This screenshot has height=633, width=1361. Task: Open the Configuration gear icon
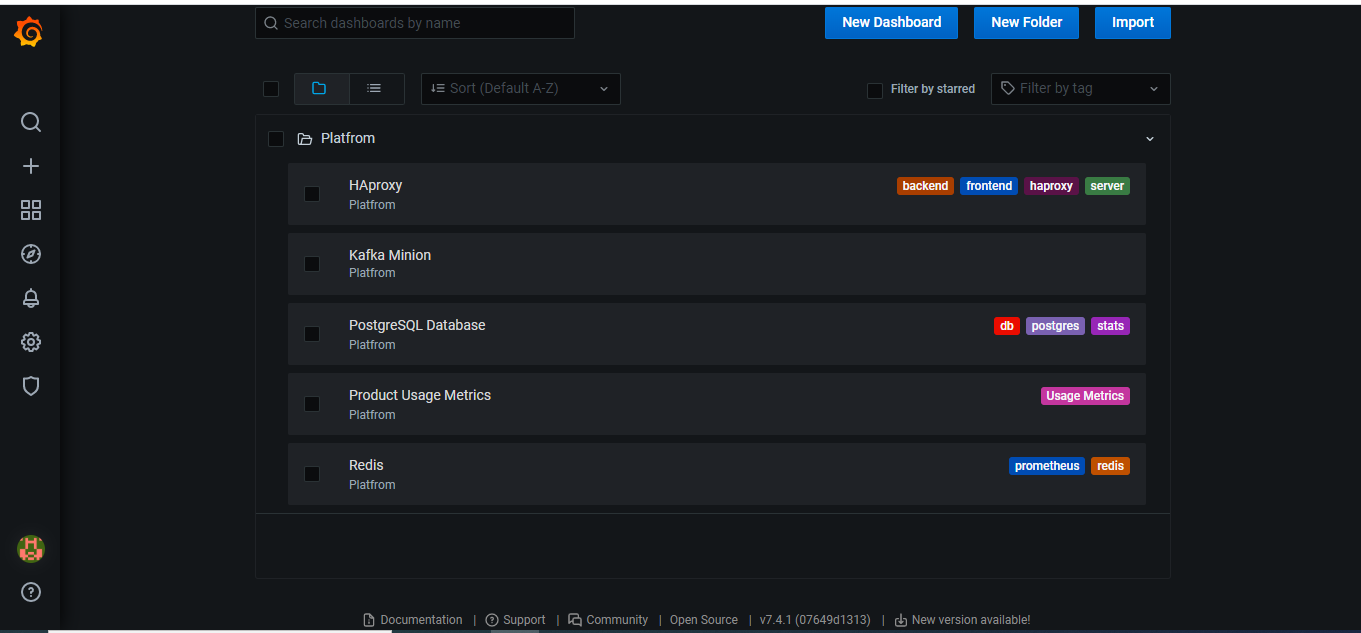click(x=31, y=342)
